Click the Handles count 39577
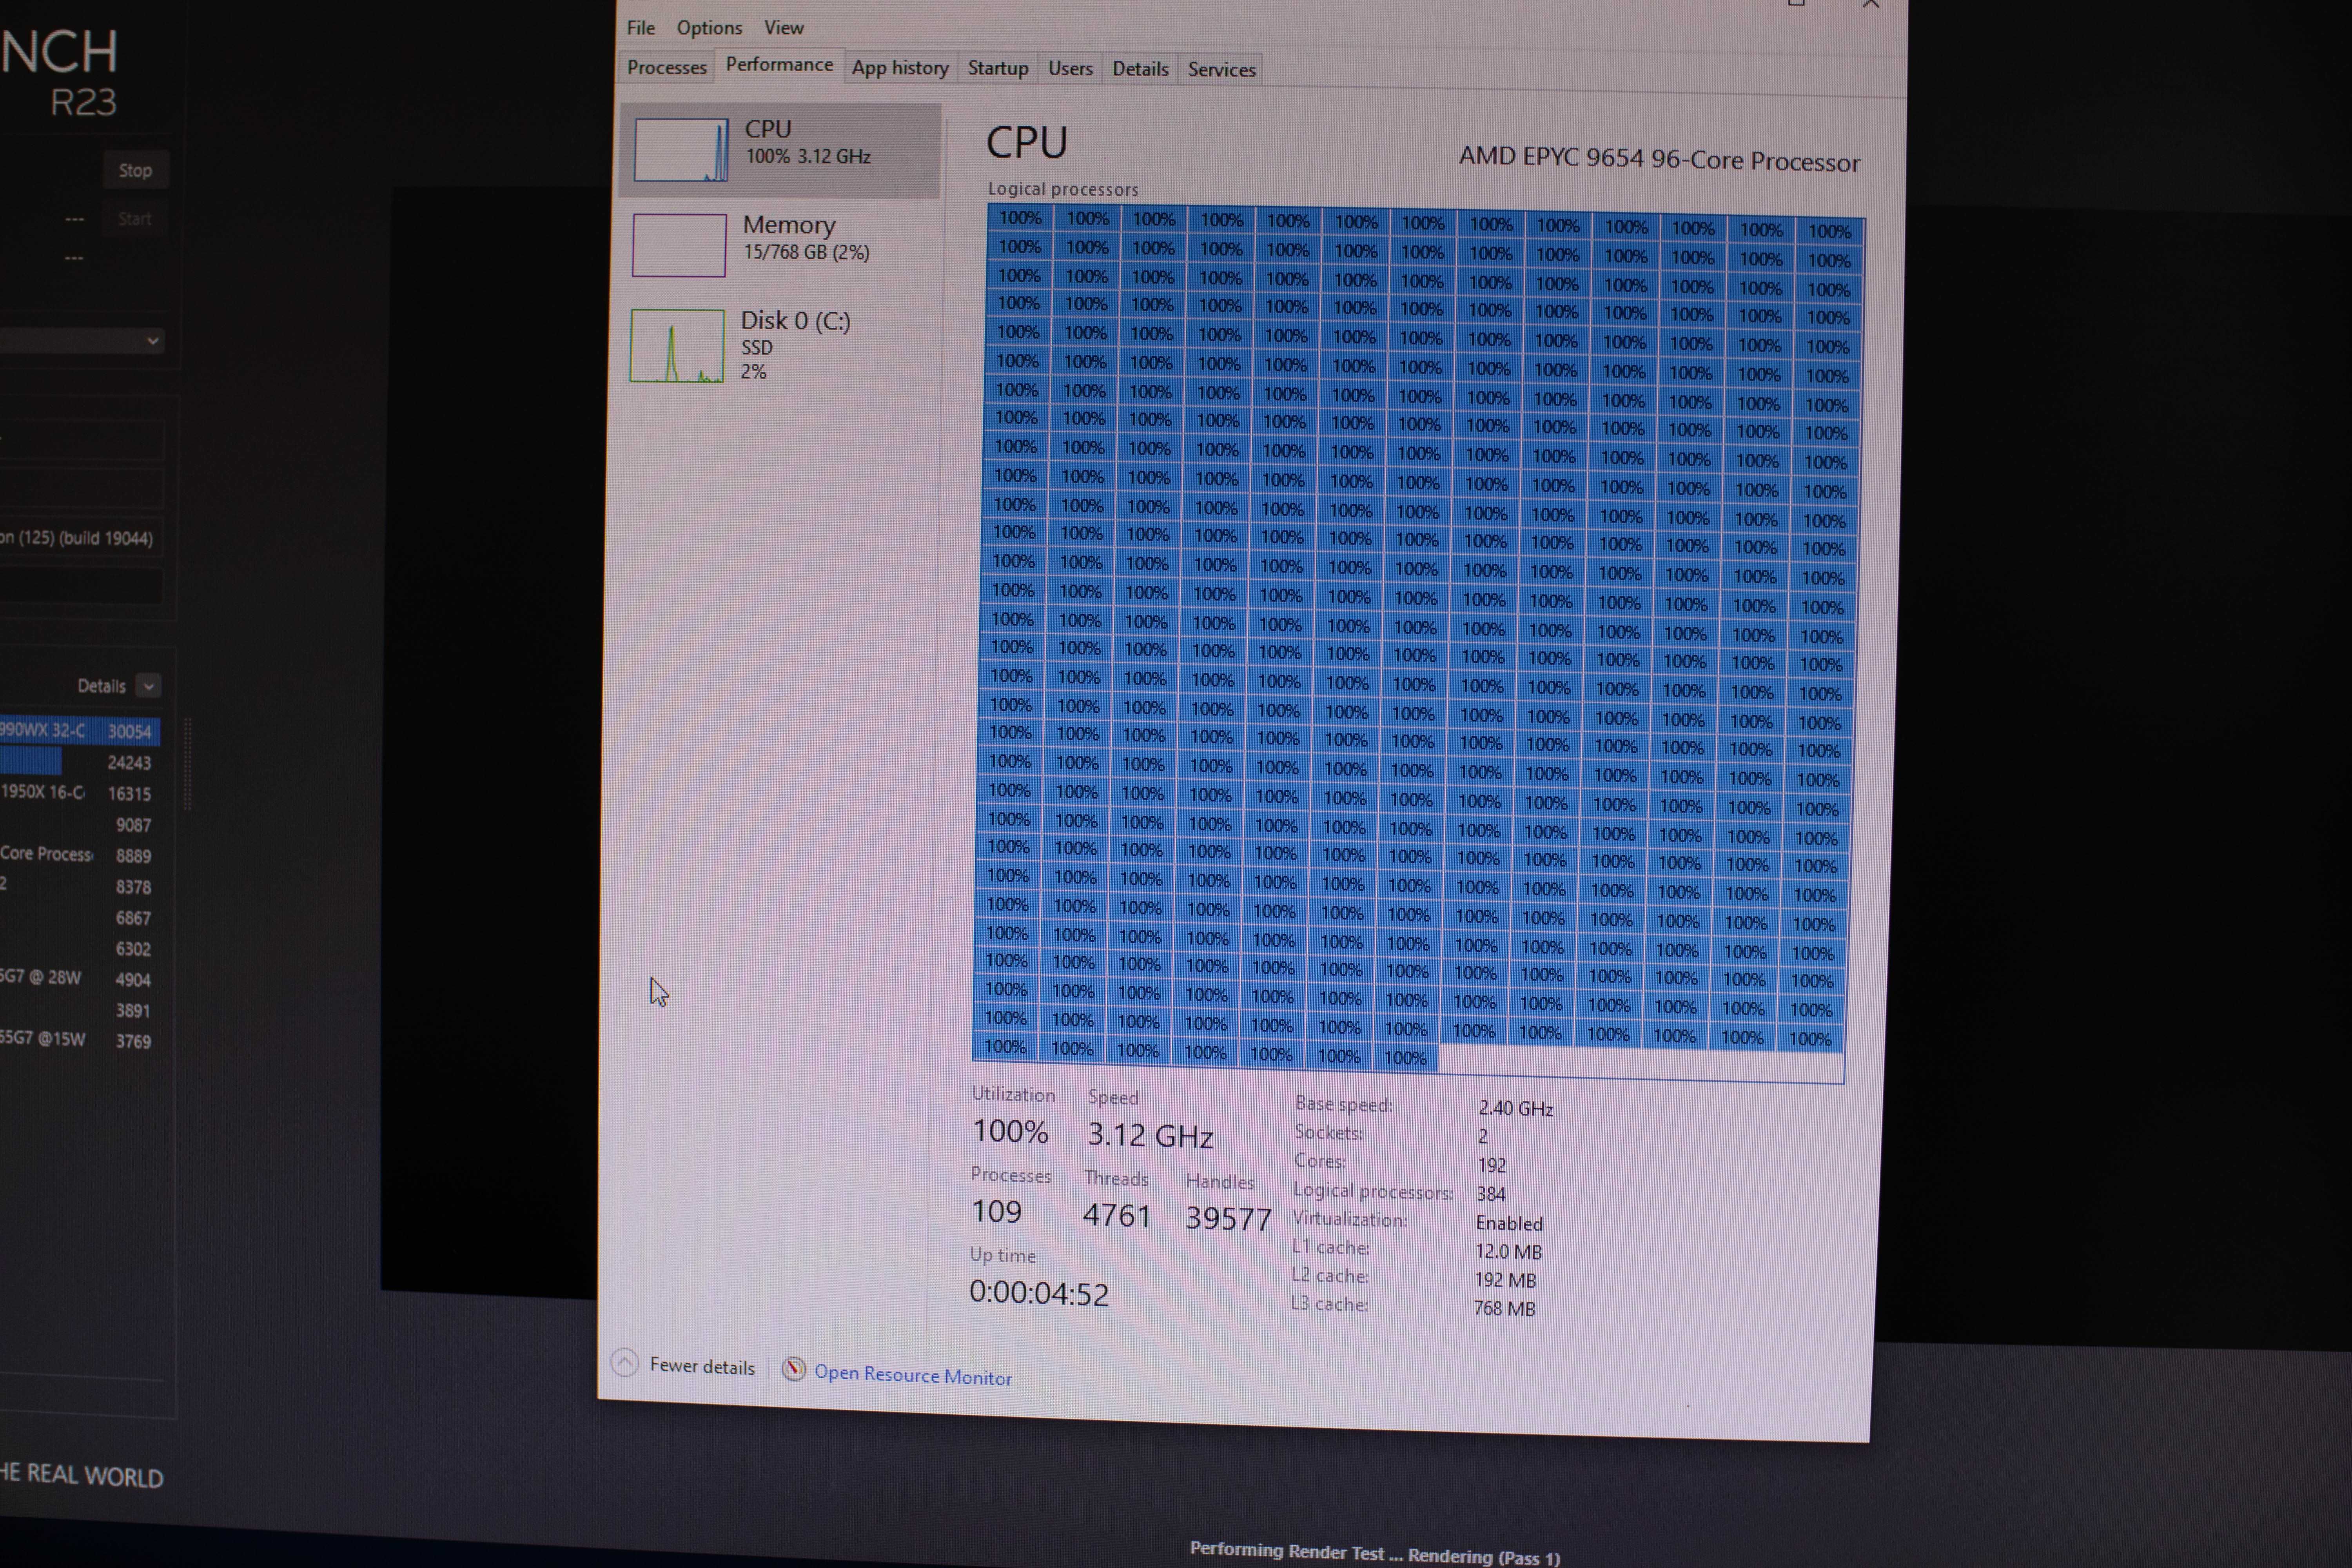The image size is (2352, 1568). pos(1228,1219)
